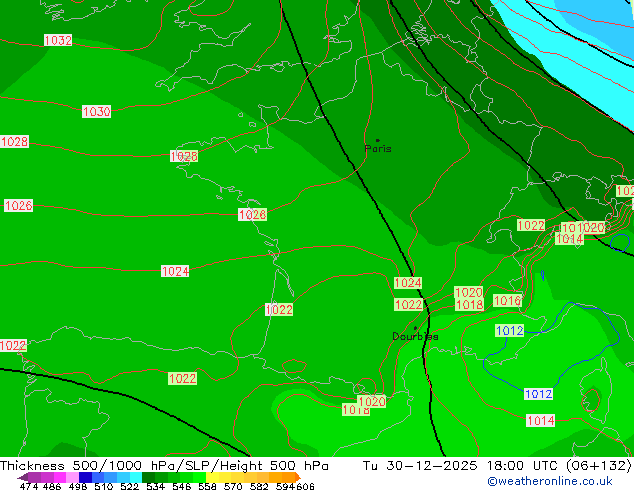Click the Paris city label
Viewport: 634px width, 490px height.
378,148
